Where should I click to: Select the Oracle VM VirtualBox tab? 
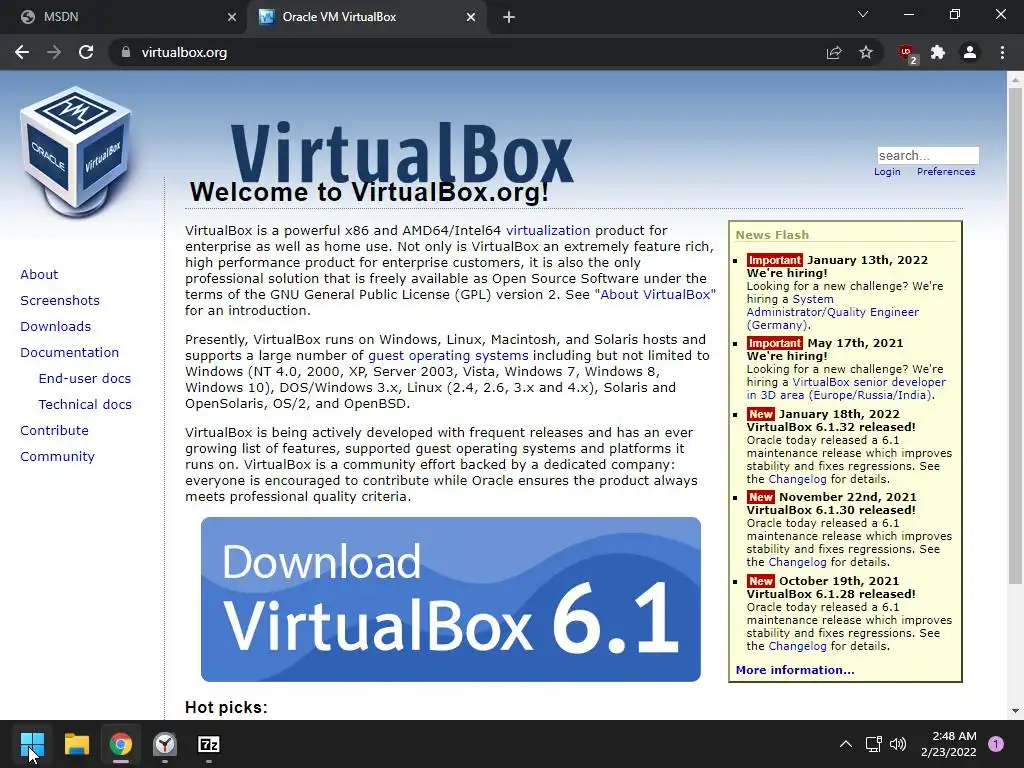pyautogui.click(x=366, y=18)
